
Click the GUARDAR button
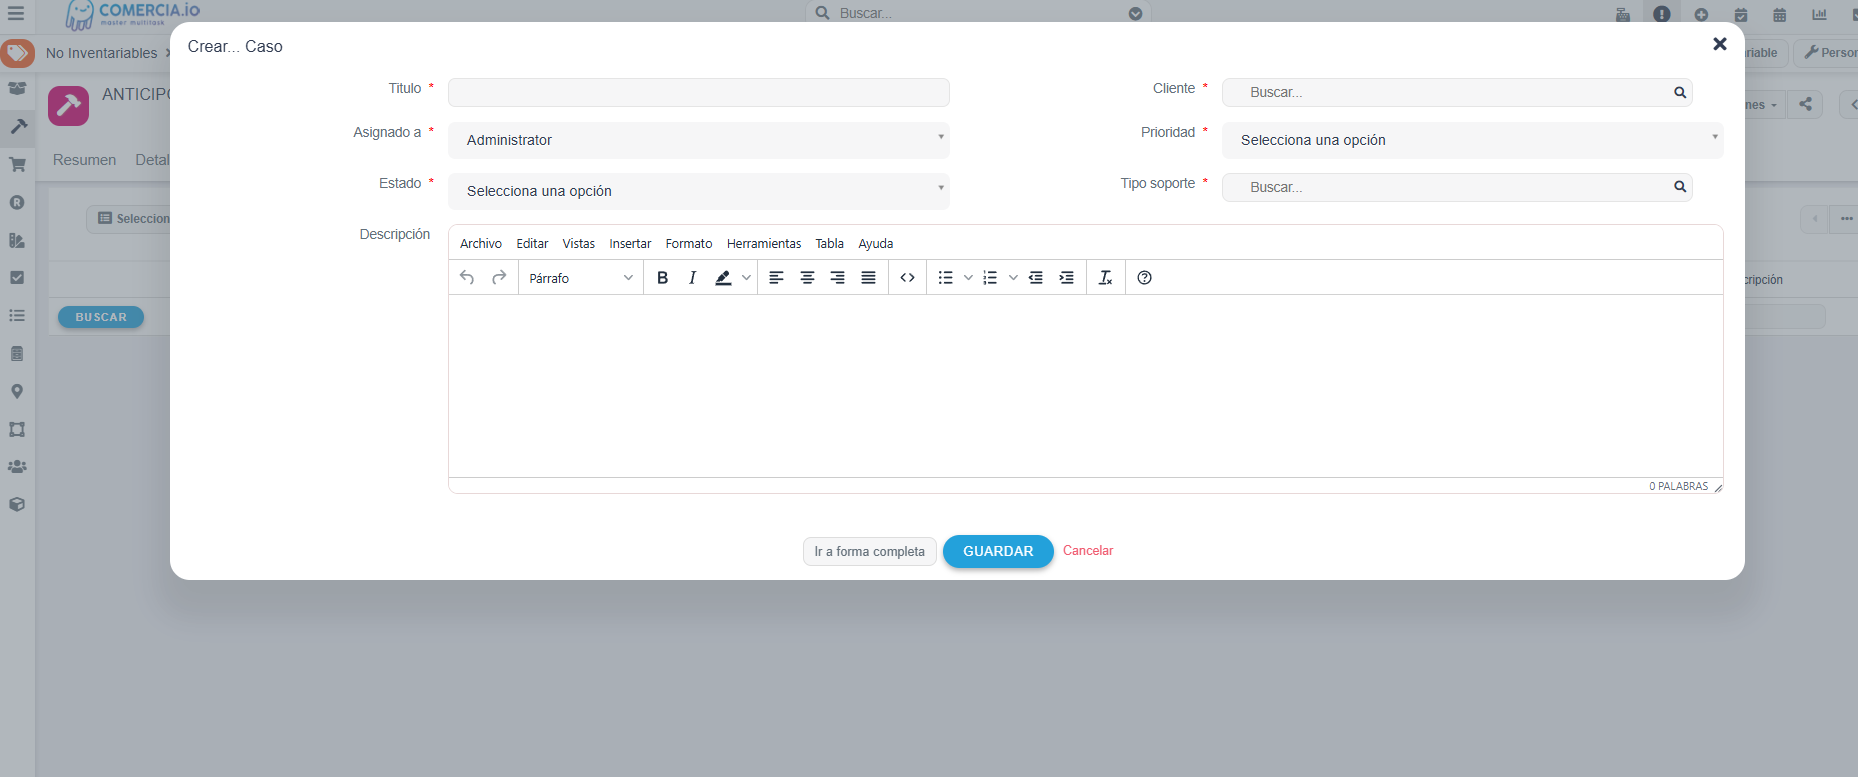(x=998, y=551)
